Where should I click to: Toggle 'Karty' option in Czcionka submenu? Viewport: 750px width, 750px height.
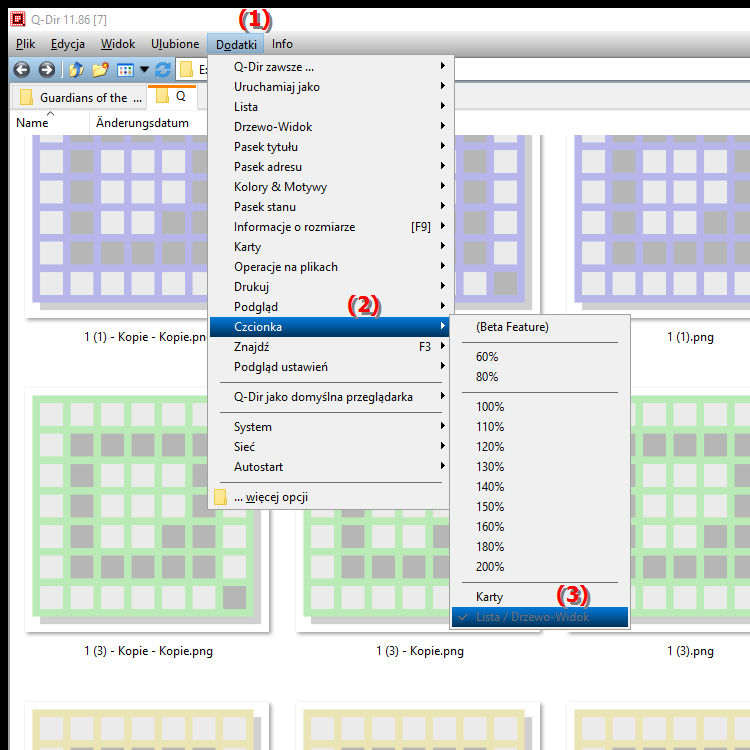(540, 597)
